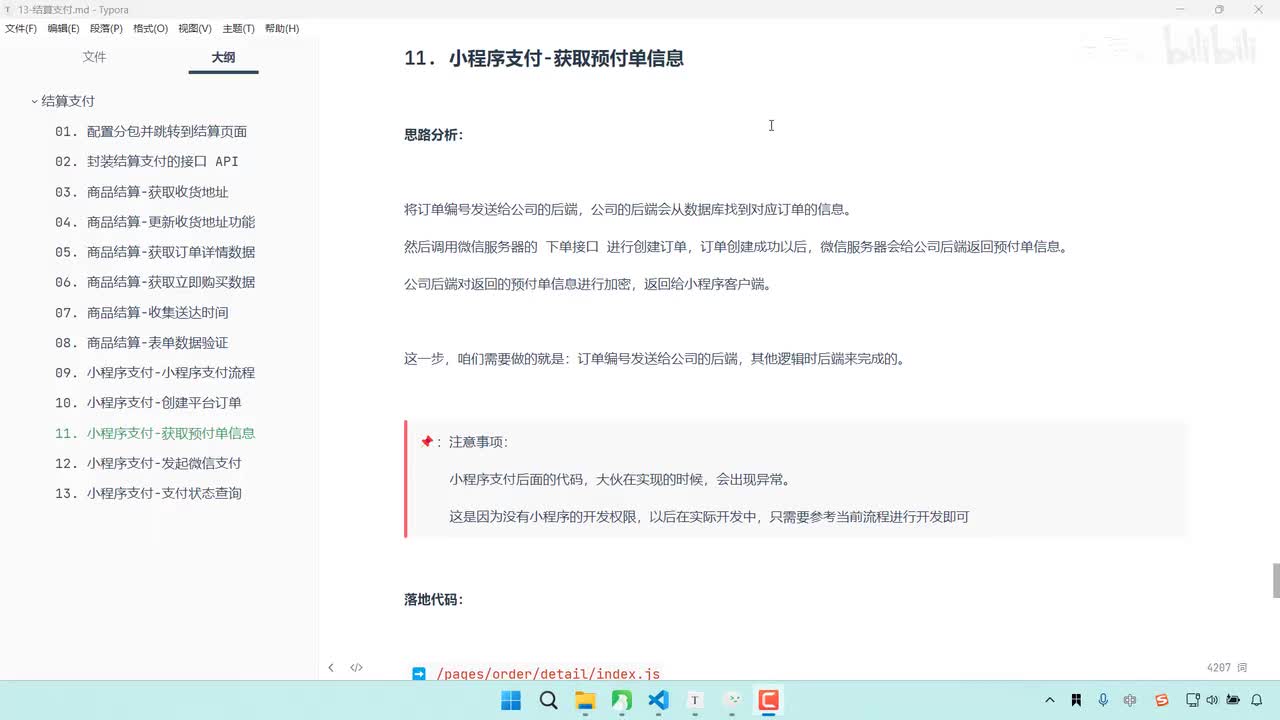Screen dimensions: 1280x720
Task: Click the line 公司后端对返回的预付单信息进行加密
Action: coord(588,284)
